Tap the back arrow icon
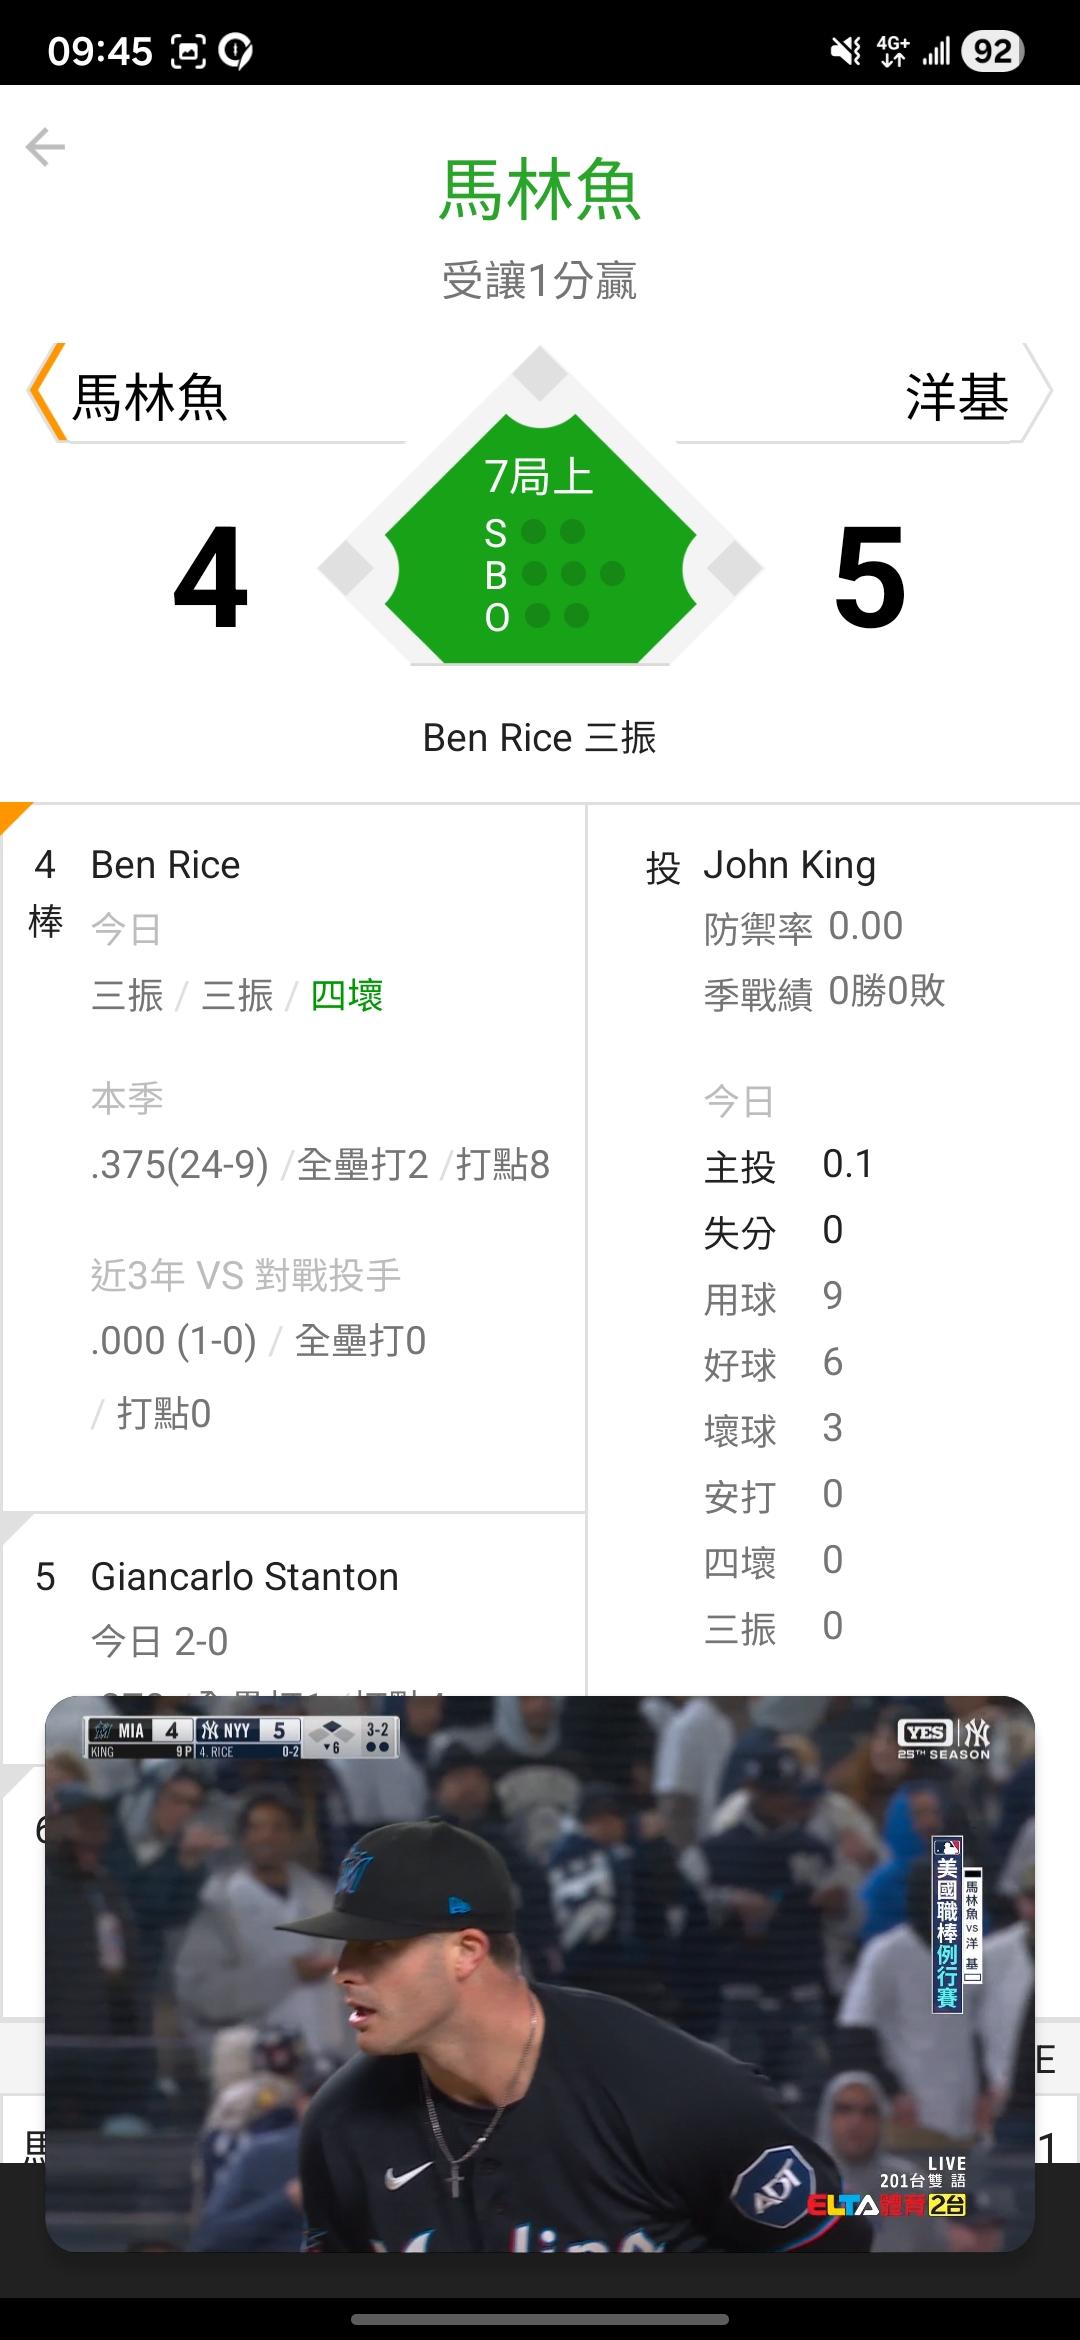1080x2340 pixels. pyautogui.click(x=45, y=147)
